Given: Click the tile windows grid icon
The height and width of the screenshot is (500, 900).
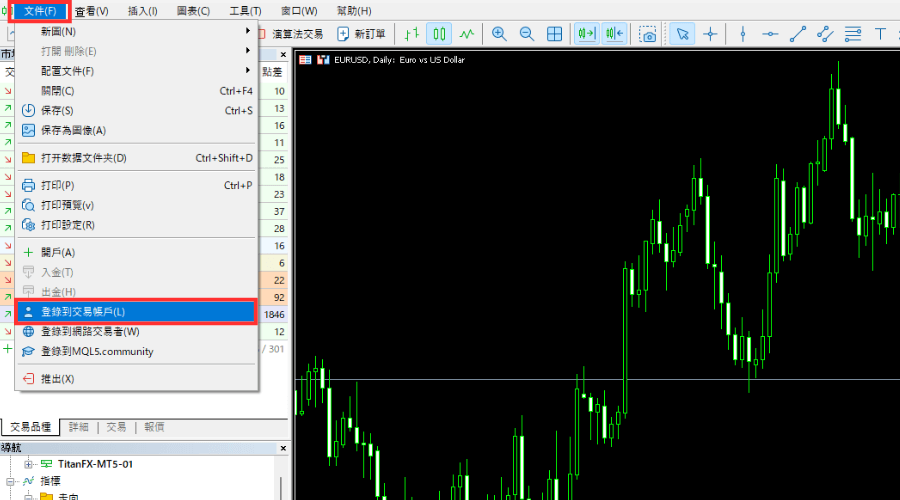Looking at the screenshot, I should [x=555, y=34].
